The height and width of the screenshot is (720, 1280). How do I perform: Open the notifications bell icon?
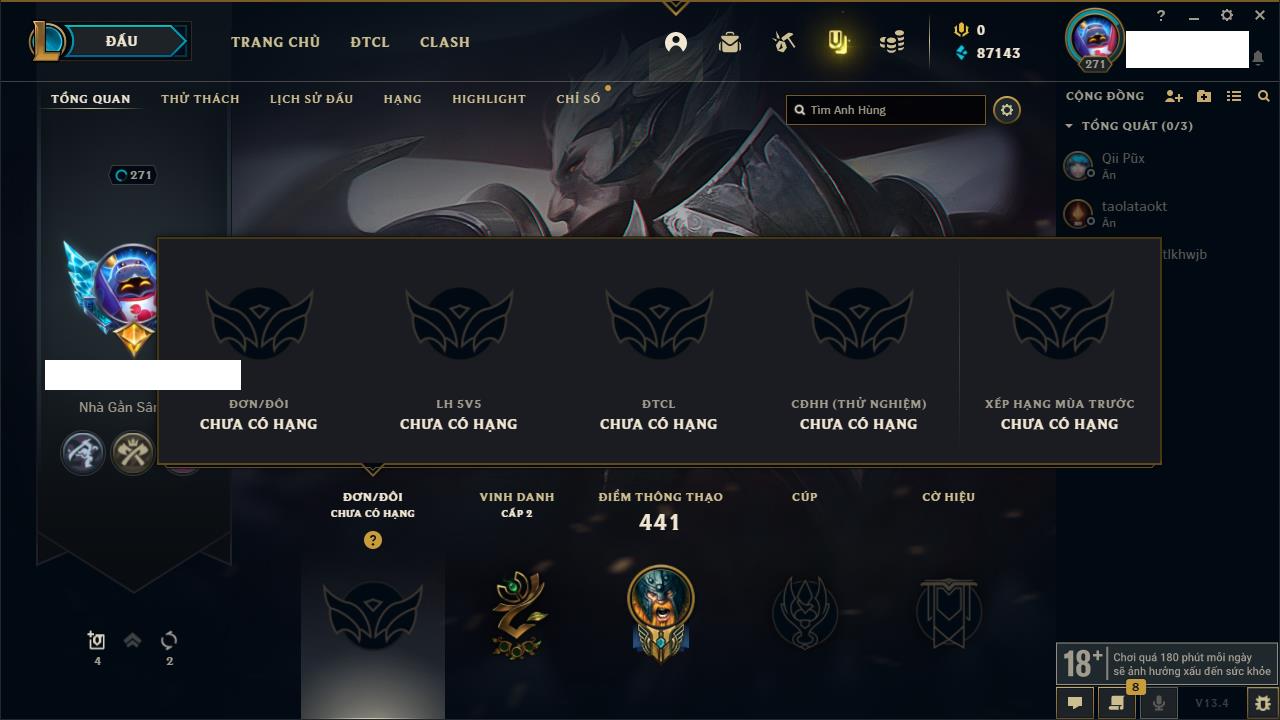tap(1257, 58)
